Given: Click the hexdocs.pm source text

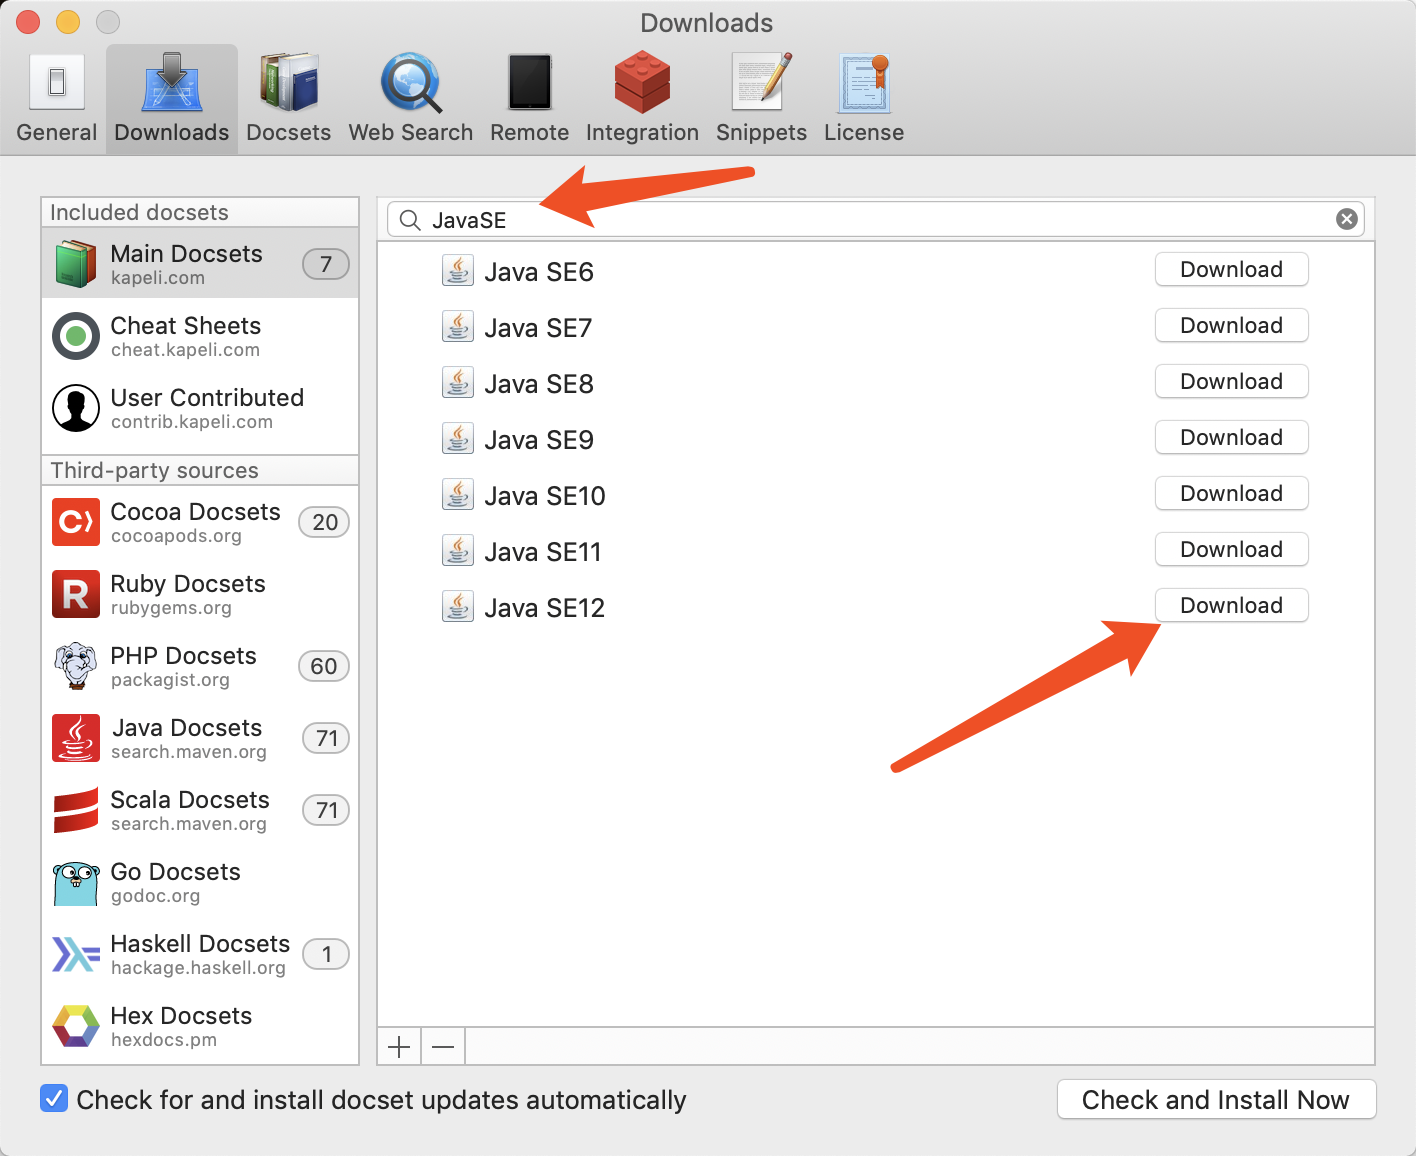Looking at the screenshot, I should coord(164,1040).
